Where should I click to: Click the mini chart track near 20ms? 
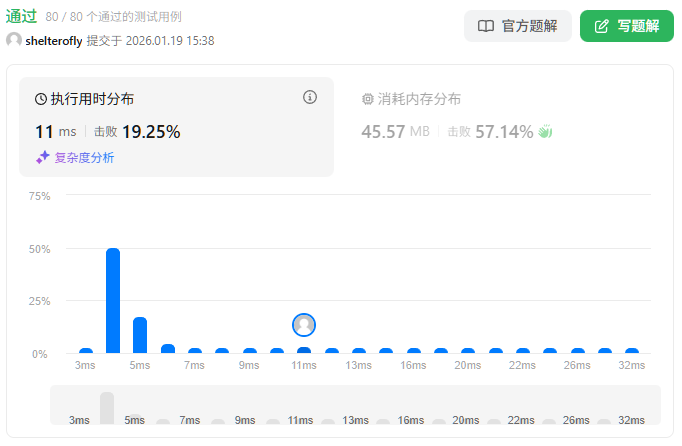[467, 420]
